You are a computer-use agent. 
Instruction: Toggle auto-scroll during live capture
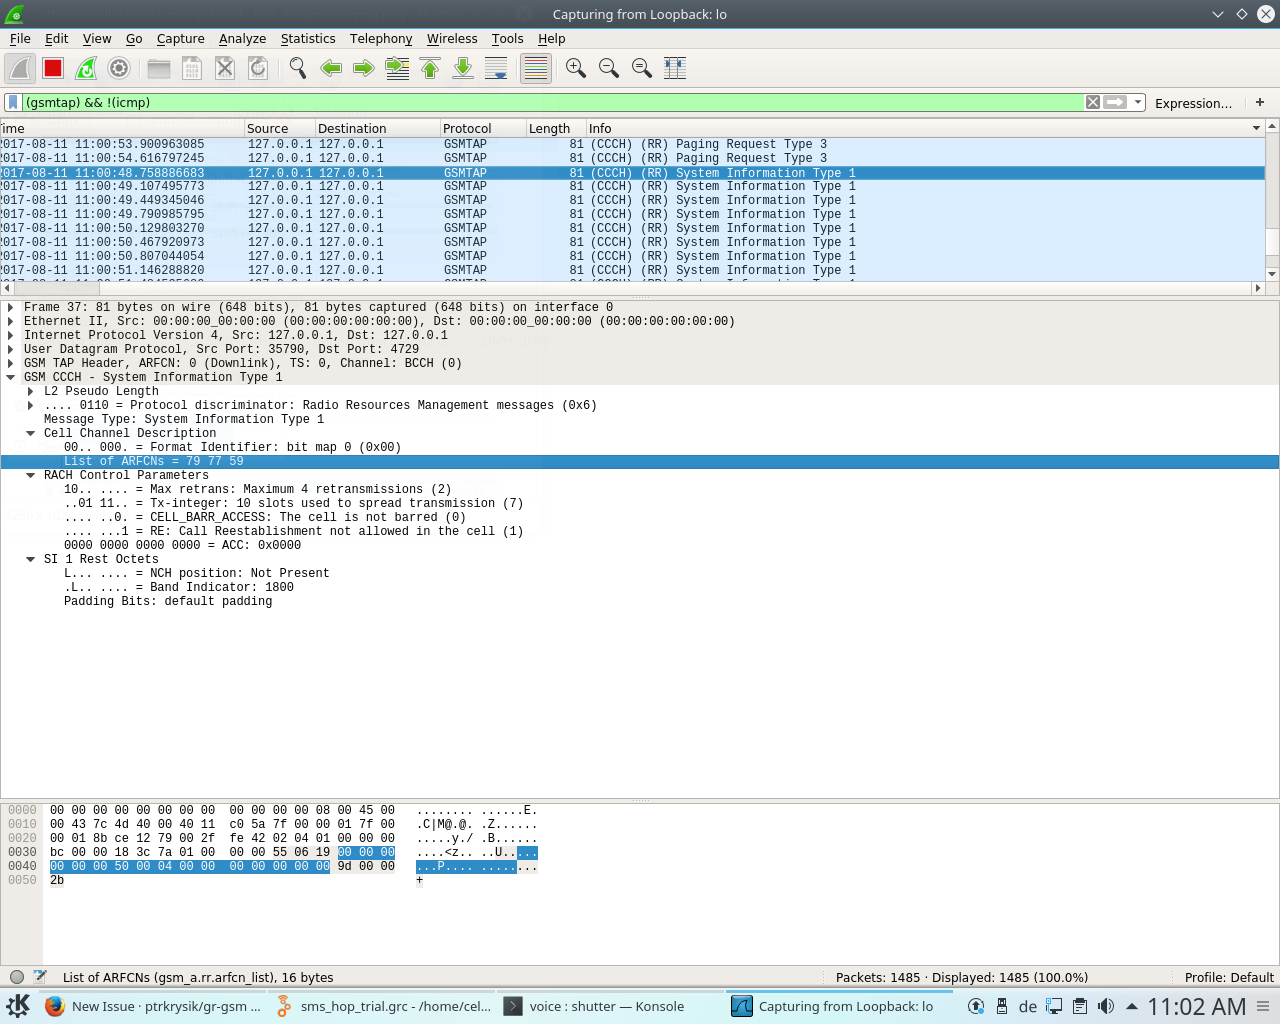[x=496, y=68]
